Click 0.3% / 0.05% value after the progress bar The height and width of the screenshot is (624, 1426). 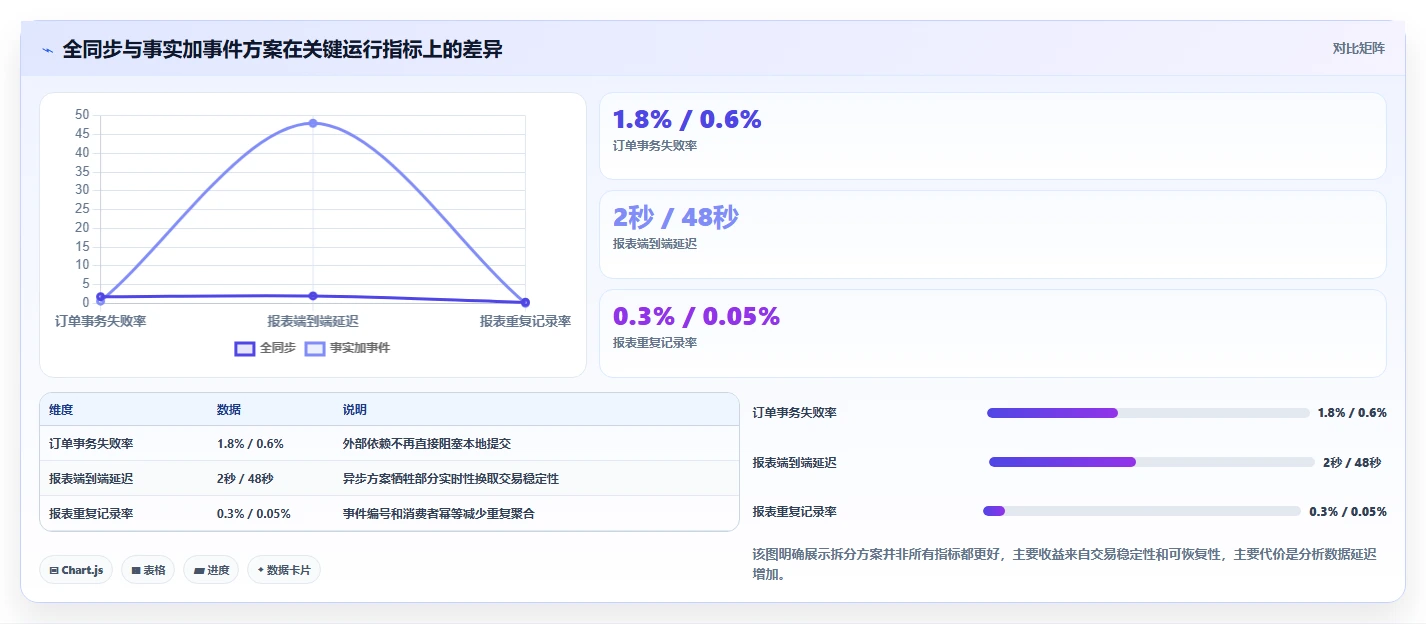tap(1348, 511)
